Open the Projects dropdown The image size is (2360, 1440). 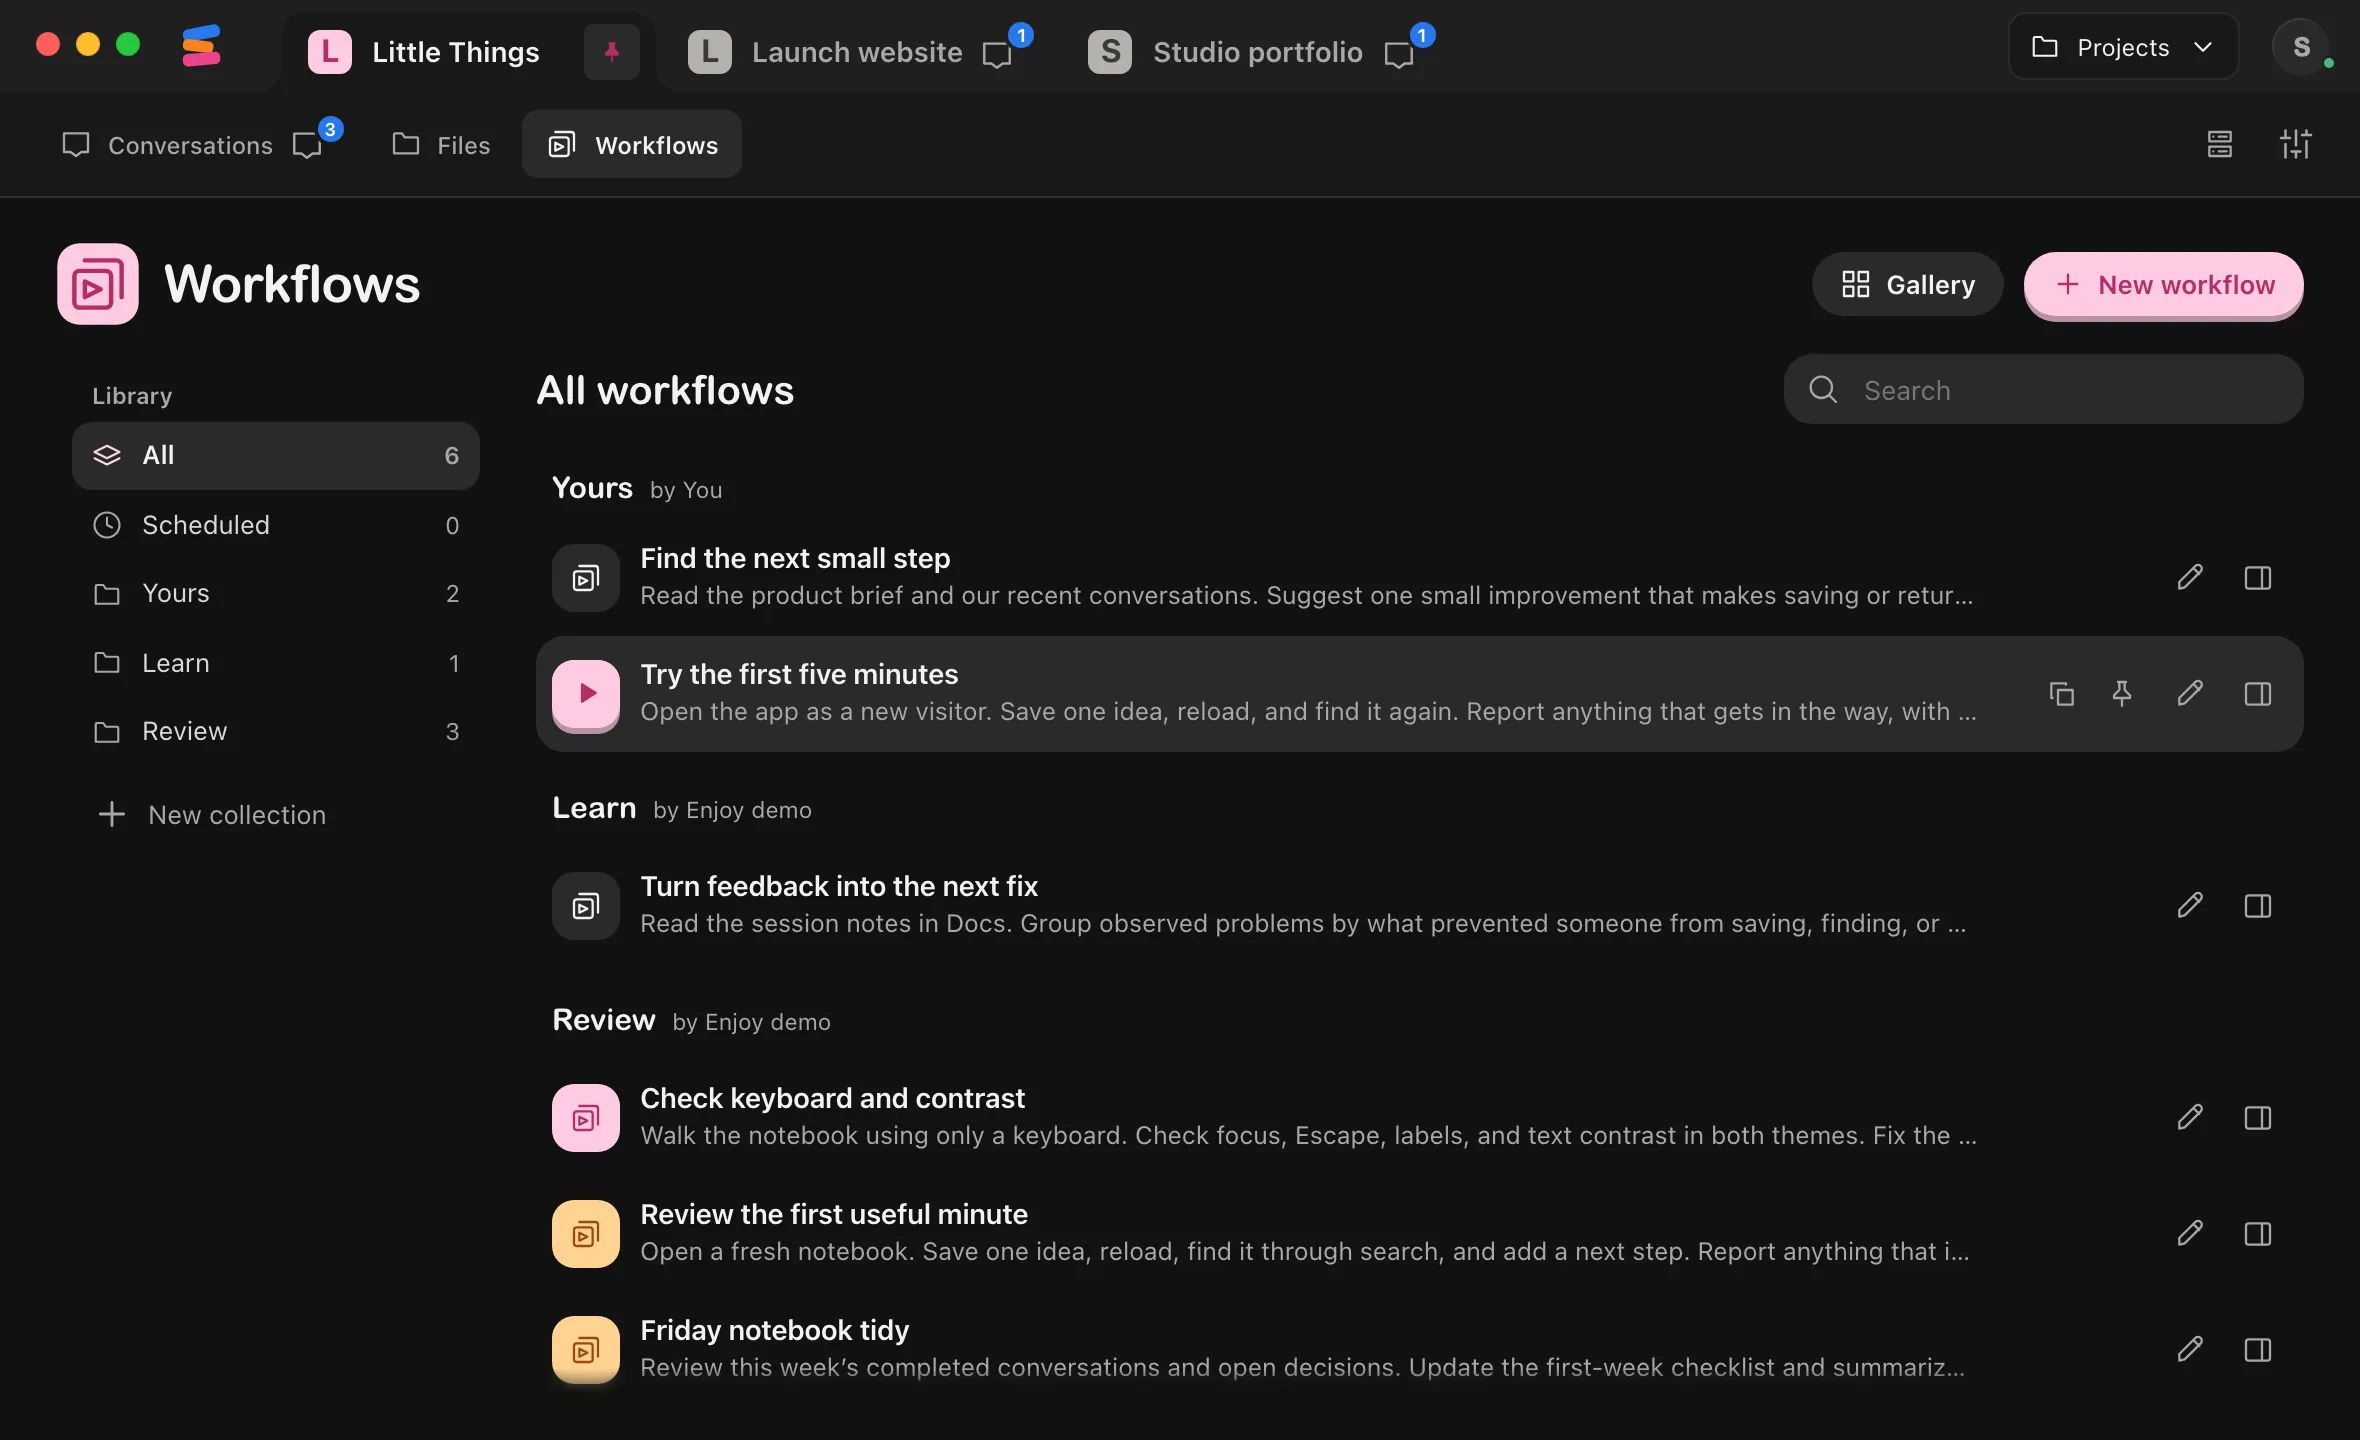coord(2123,47)
